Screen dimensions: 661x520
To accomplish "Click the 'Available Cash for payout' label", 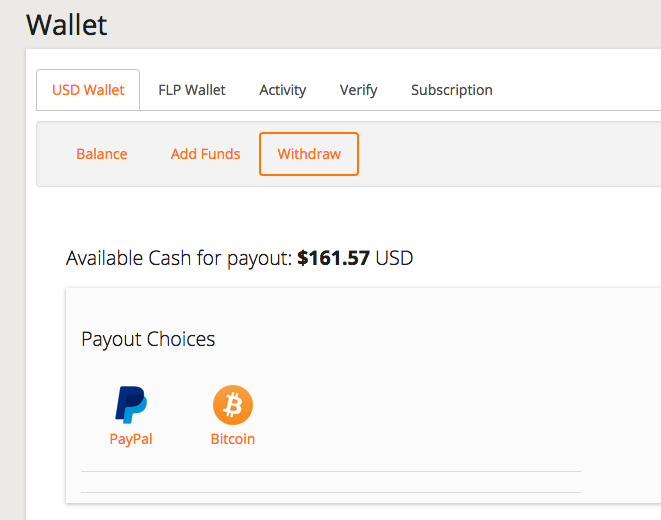I will pyautogui.click(x=179, y=259).
